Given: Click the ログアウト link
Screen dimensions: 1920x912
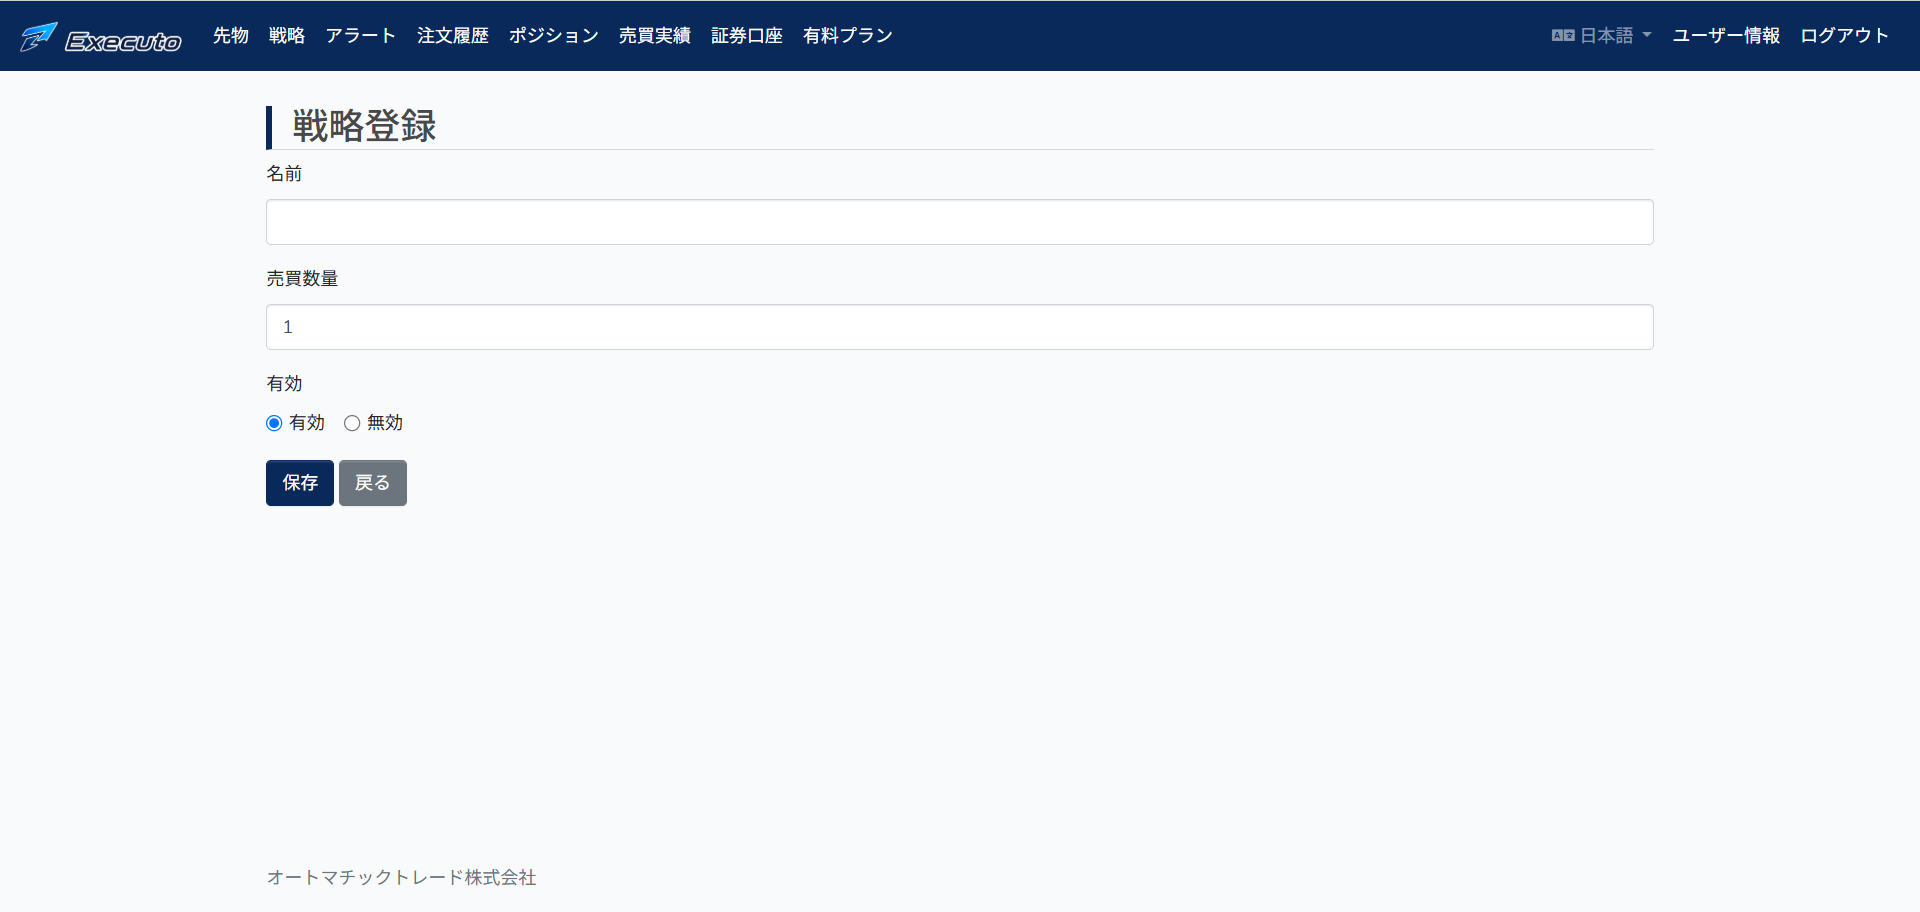Looking at the screenshot, I should [1845, 36].
